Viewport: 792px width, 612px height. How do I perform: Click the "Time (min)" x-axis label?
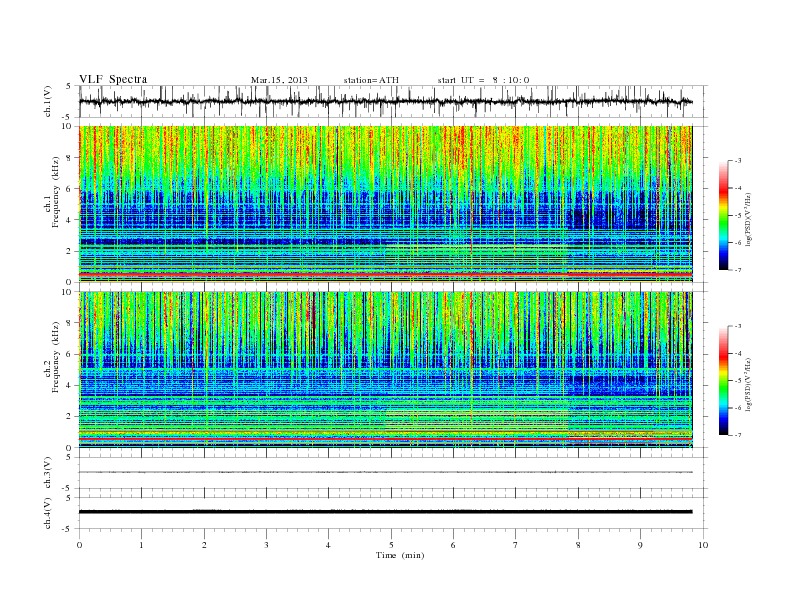click(400, 555)
